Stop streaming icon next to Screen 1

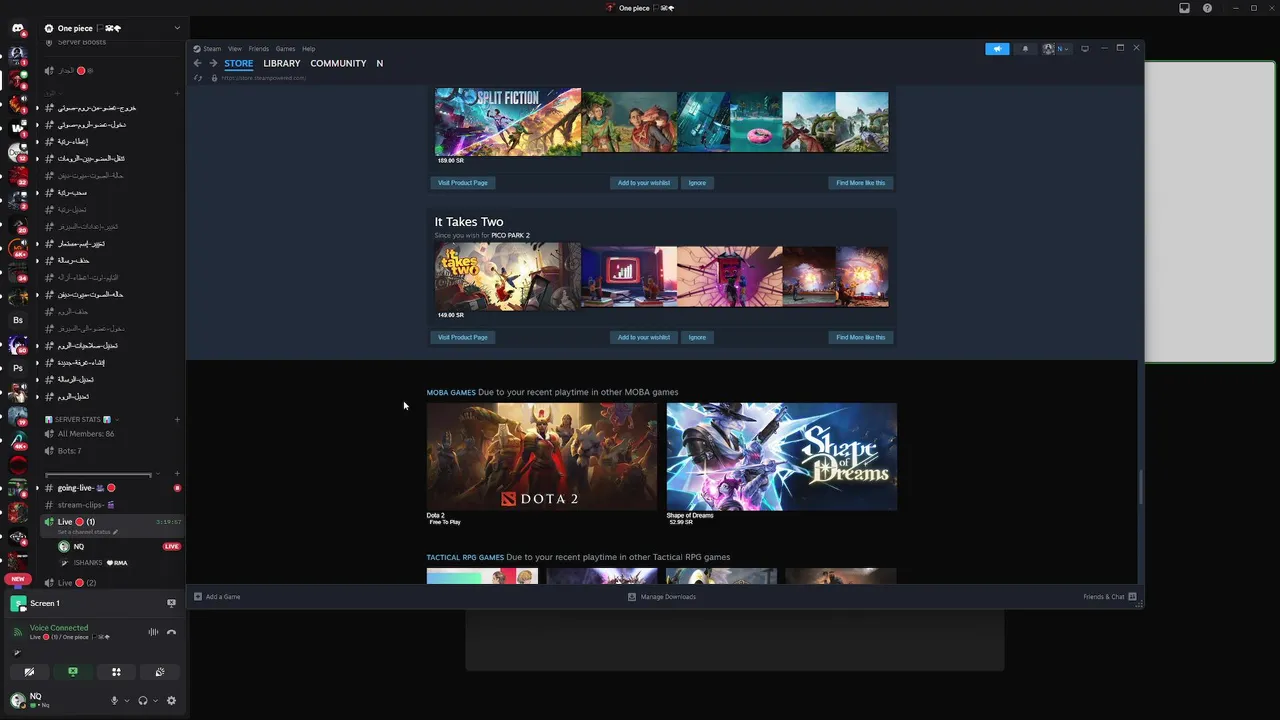pos(171,603)
